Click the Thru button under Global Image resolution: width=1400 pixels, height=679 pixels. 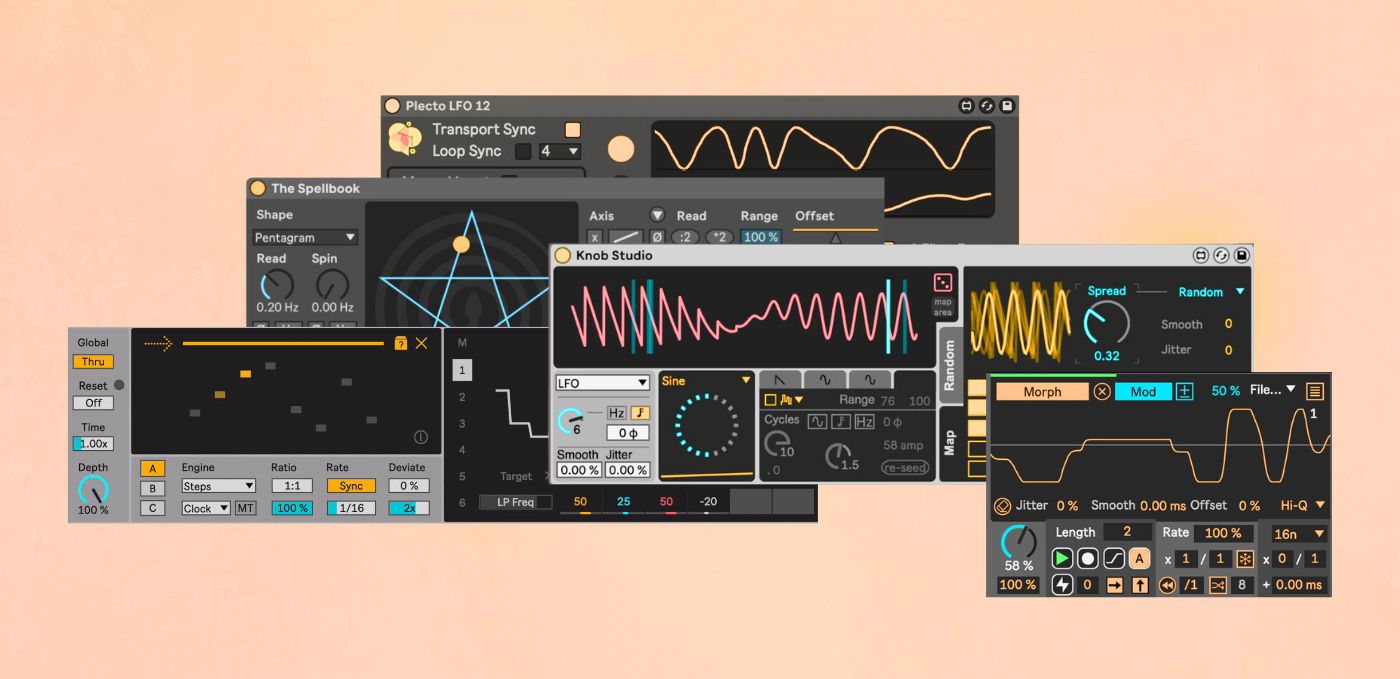[x=93, y=362]
